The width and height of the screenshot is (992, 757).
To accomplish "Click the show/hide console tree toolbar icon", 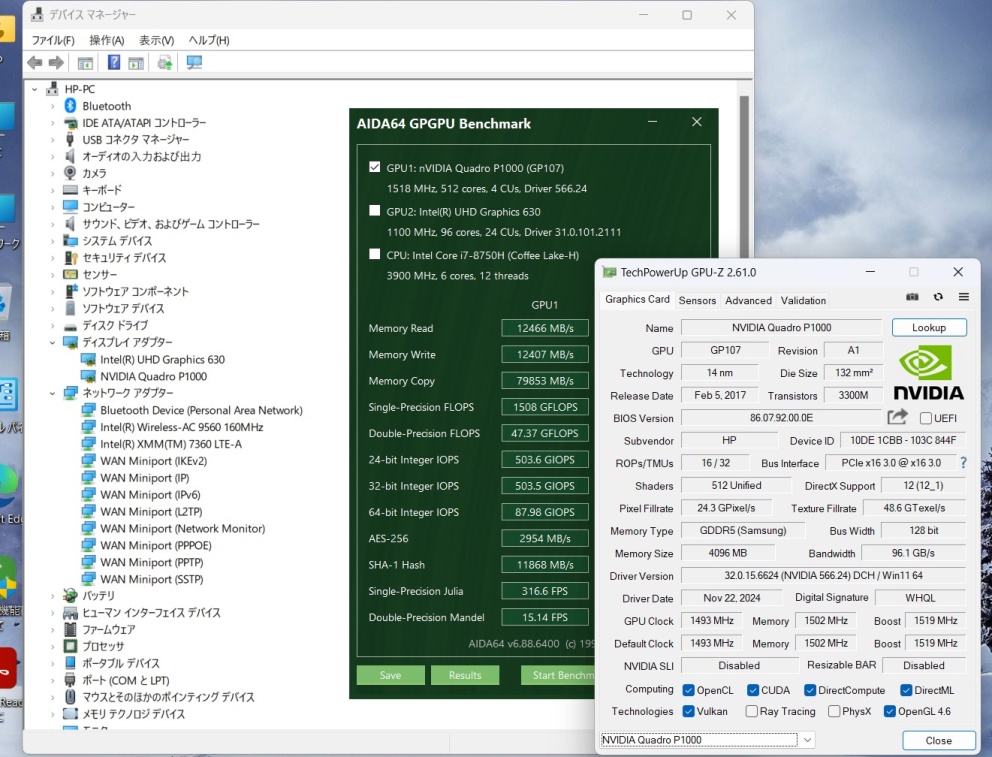I will (x=85, y=63).
